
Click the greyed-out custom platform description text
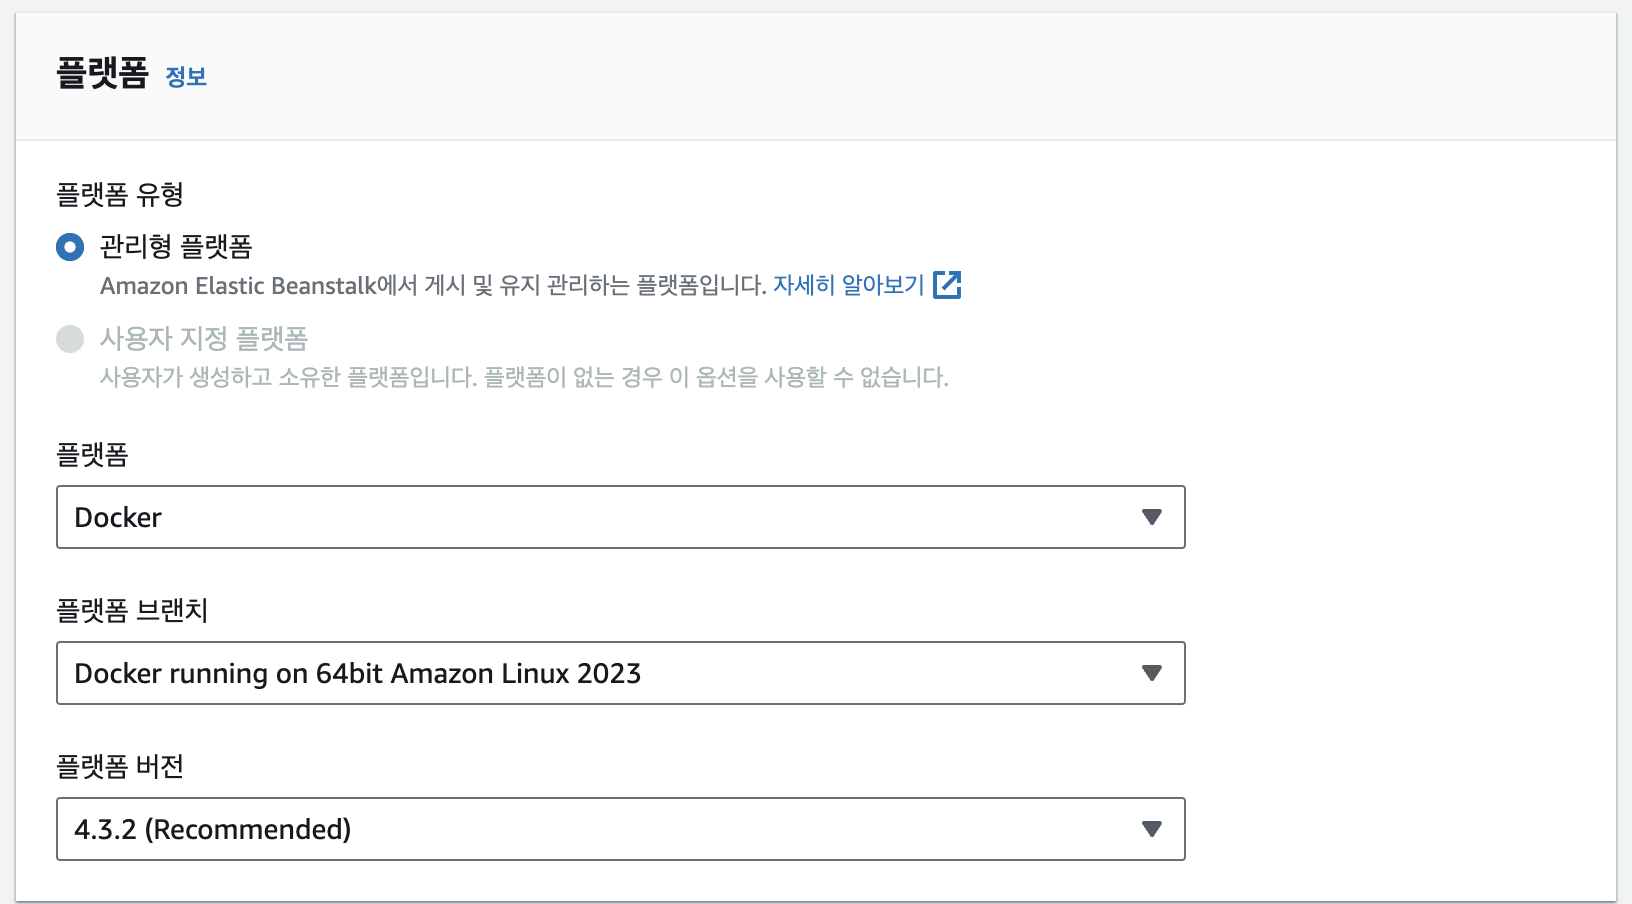[524, 377]
